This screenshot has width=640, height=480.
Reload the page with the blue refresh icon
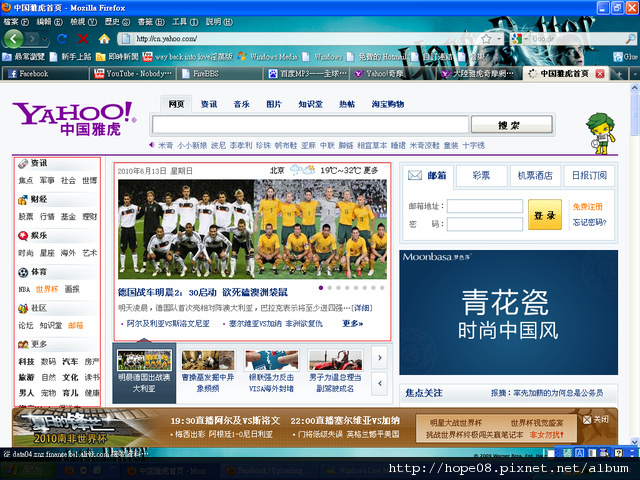pos(62,39)
